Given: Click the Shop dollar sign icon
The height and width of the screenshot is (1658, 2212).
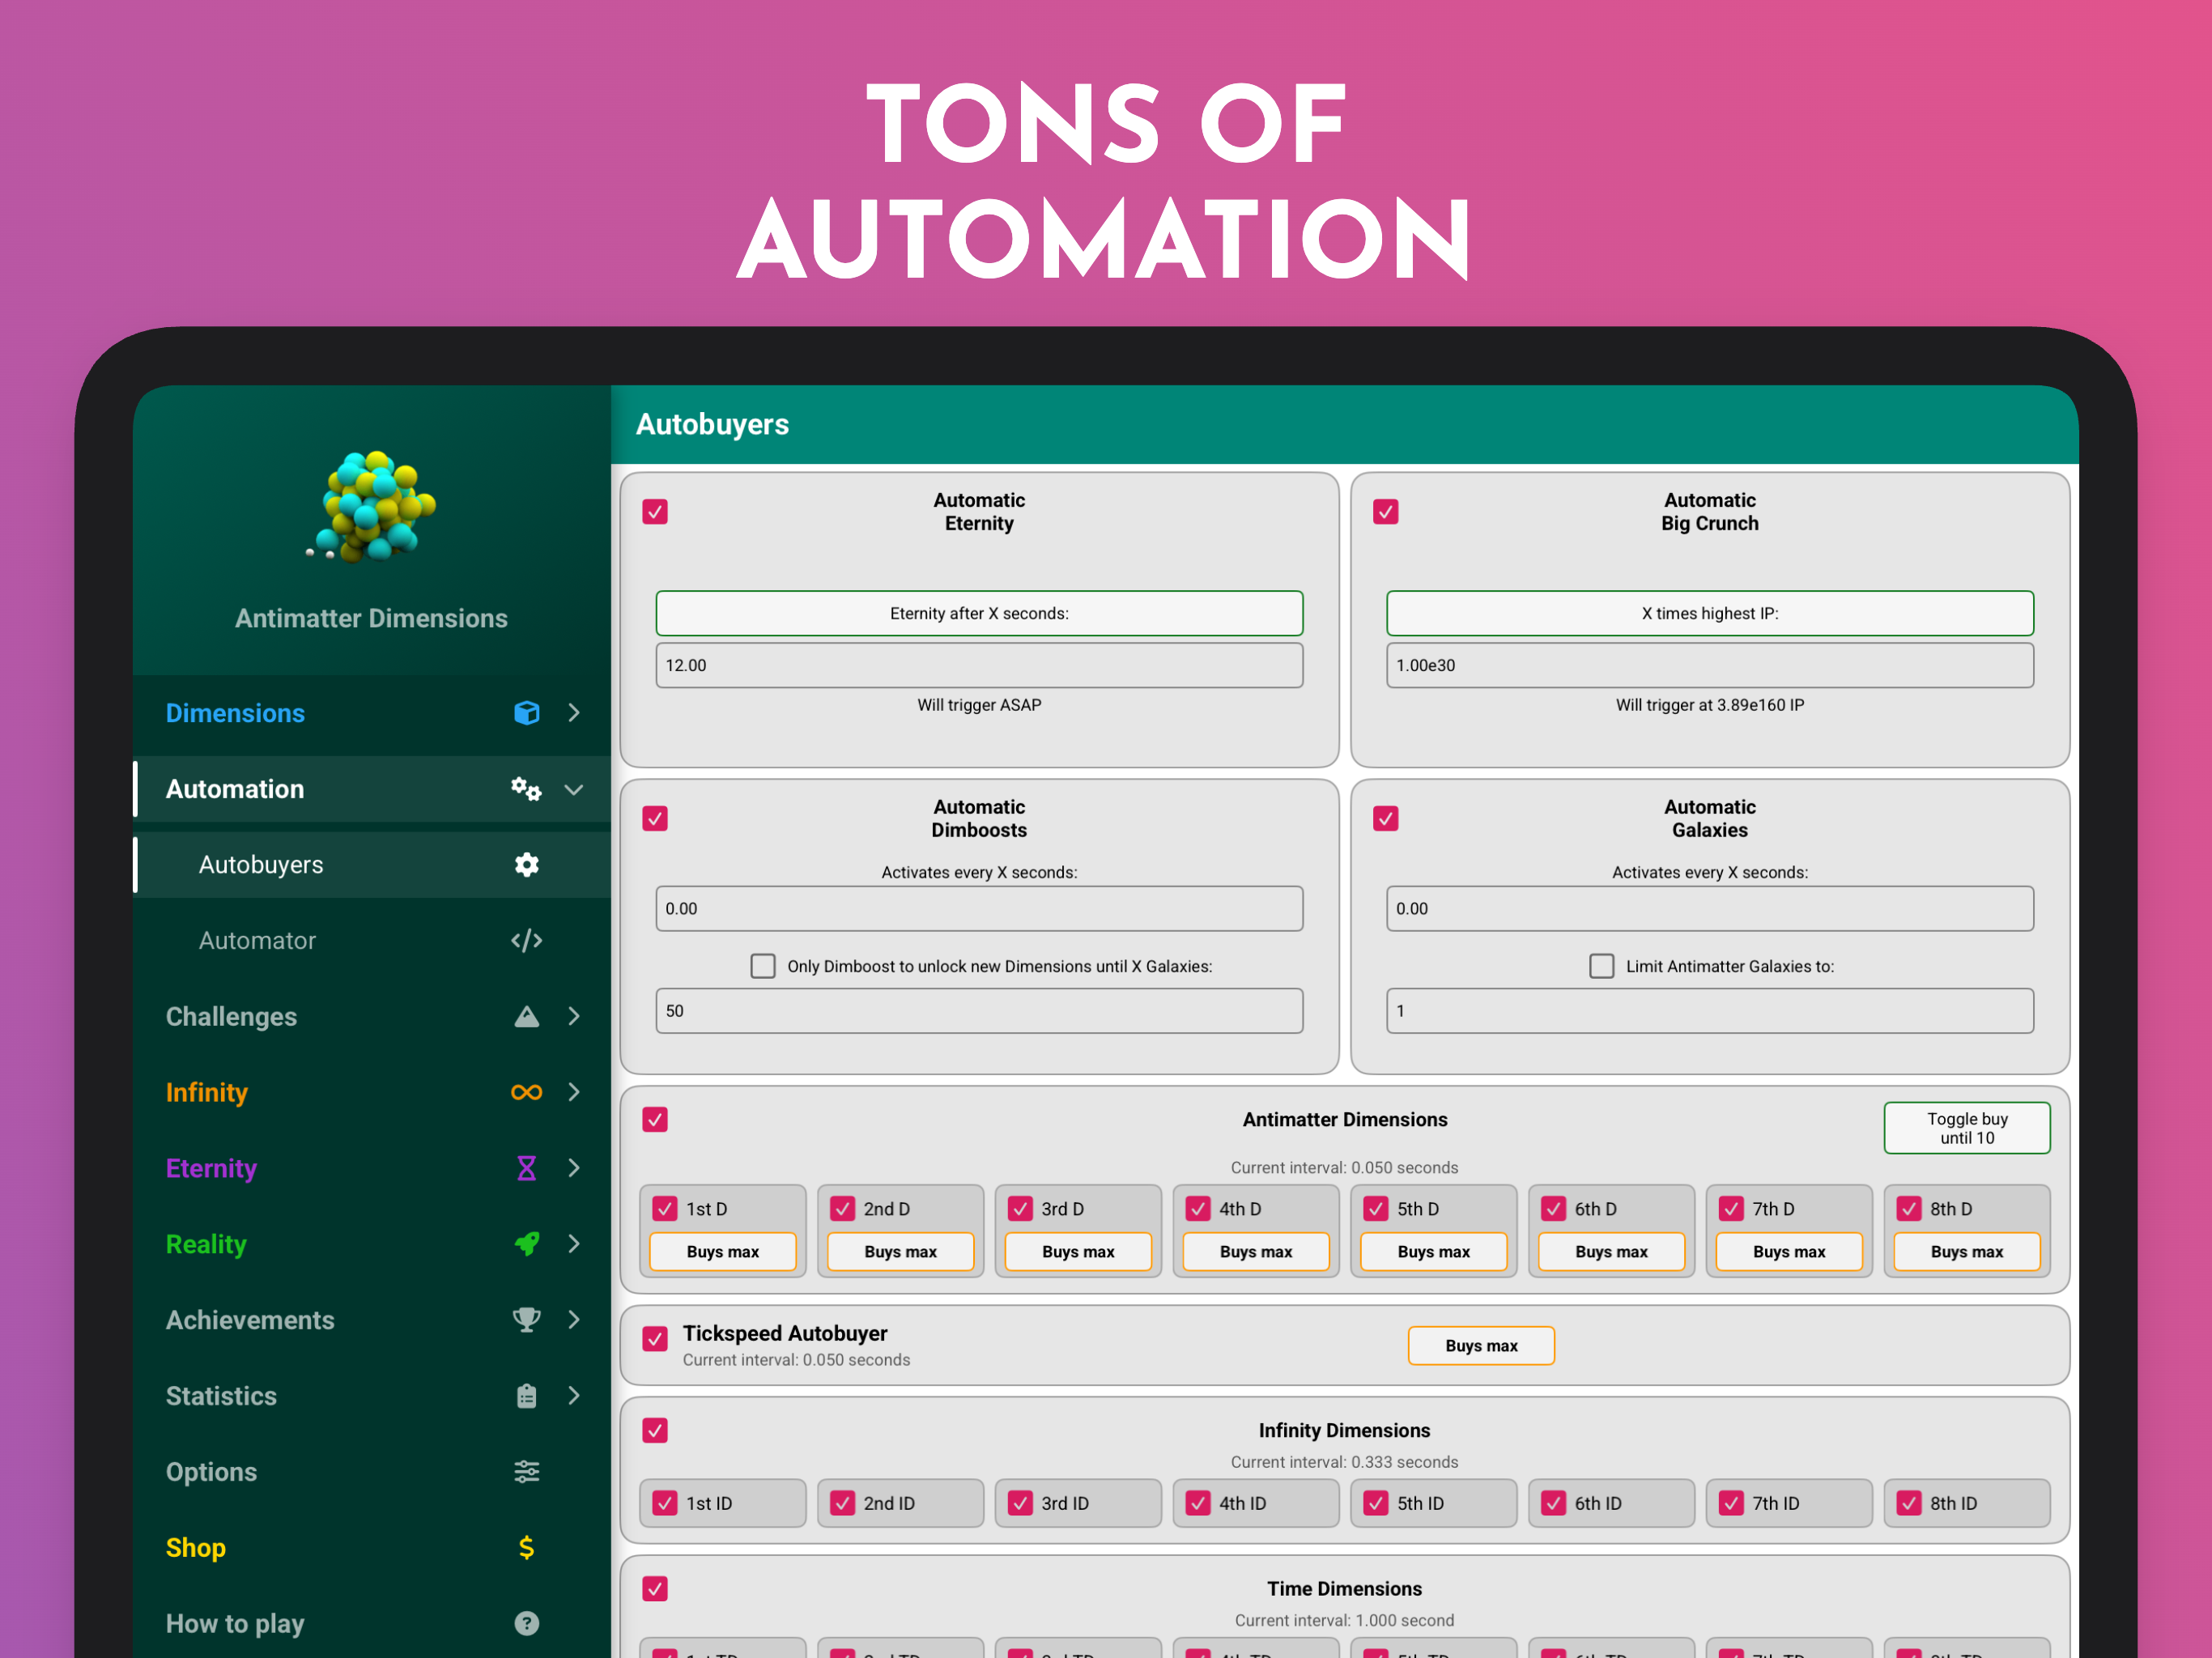Looking at the screenshot, I should (x=526, y=1548).
